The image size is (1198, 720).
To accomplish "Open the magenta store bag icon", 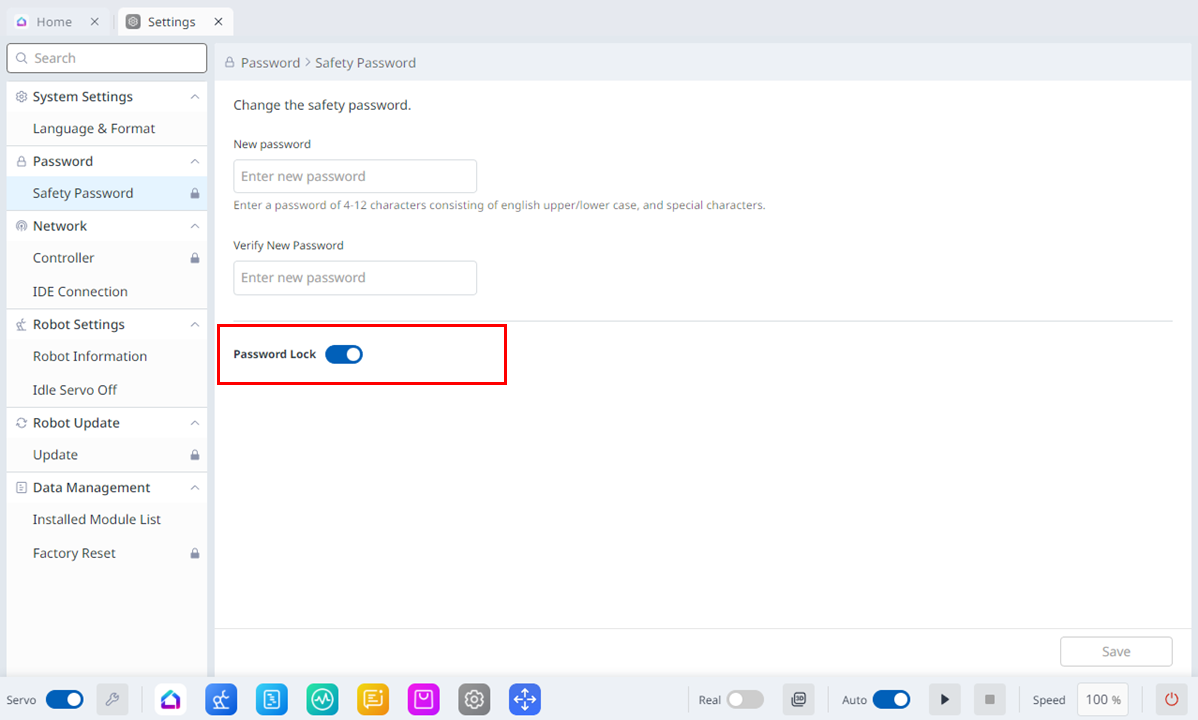I will (x=424, y=700).
